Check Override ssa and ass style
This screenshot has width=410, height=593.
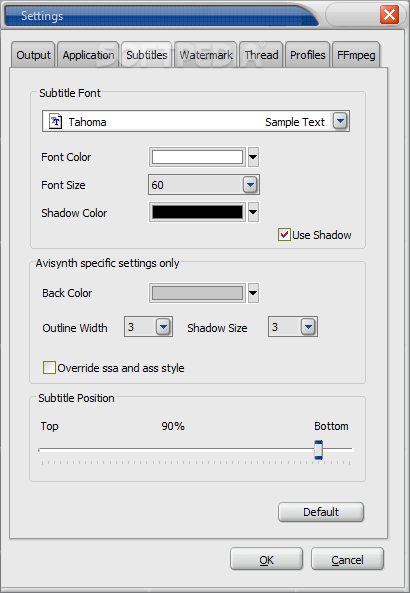click(x=49, y=368)
